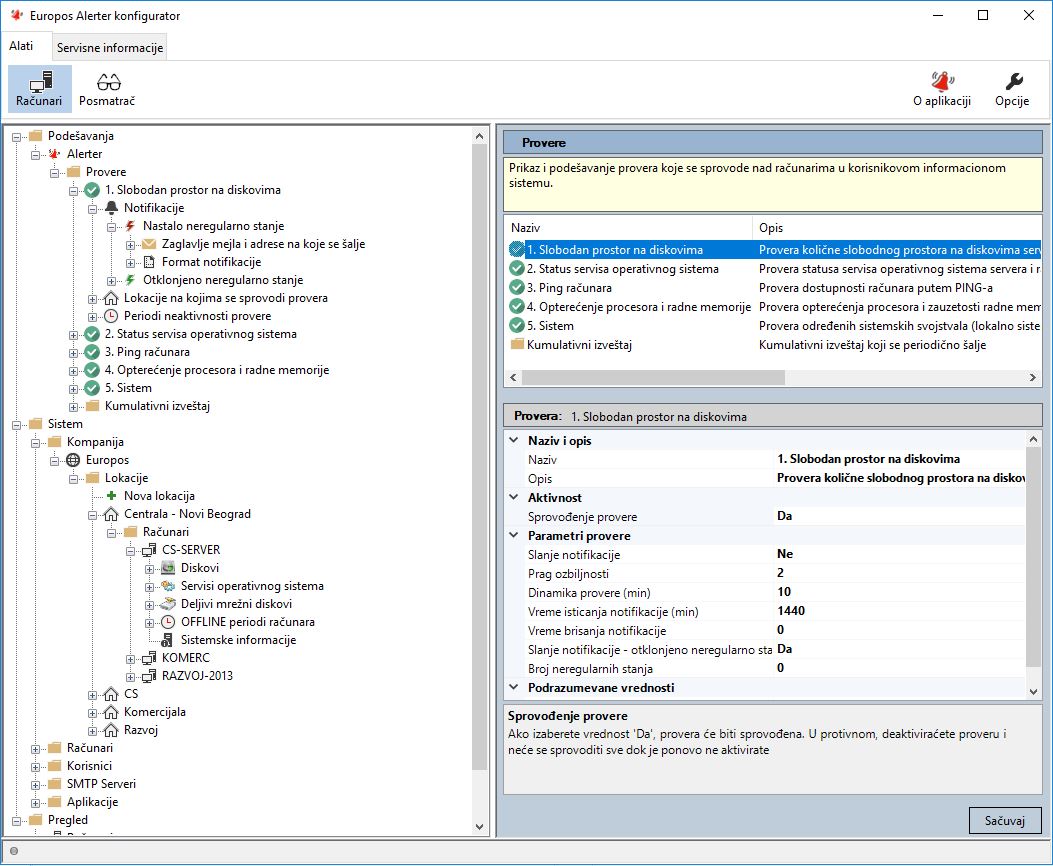The width and height of the screenshot is (1053, 866).
Task: Click the list horizontal scrollbar thumb
Action: tap(653, 377)
